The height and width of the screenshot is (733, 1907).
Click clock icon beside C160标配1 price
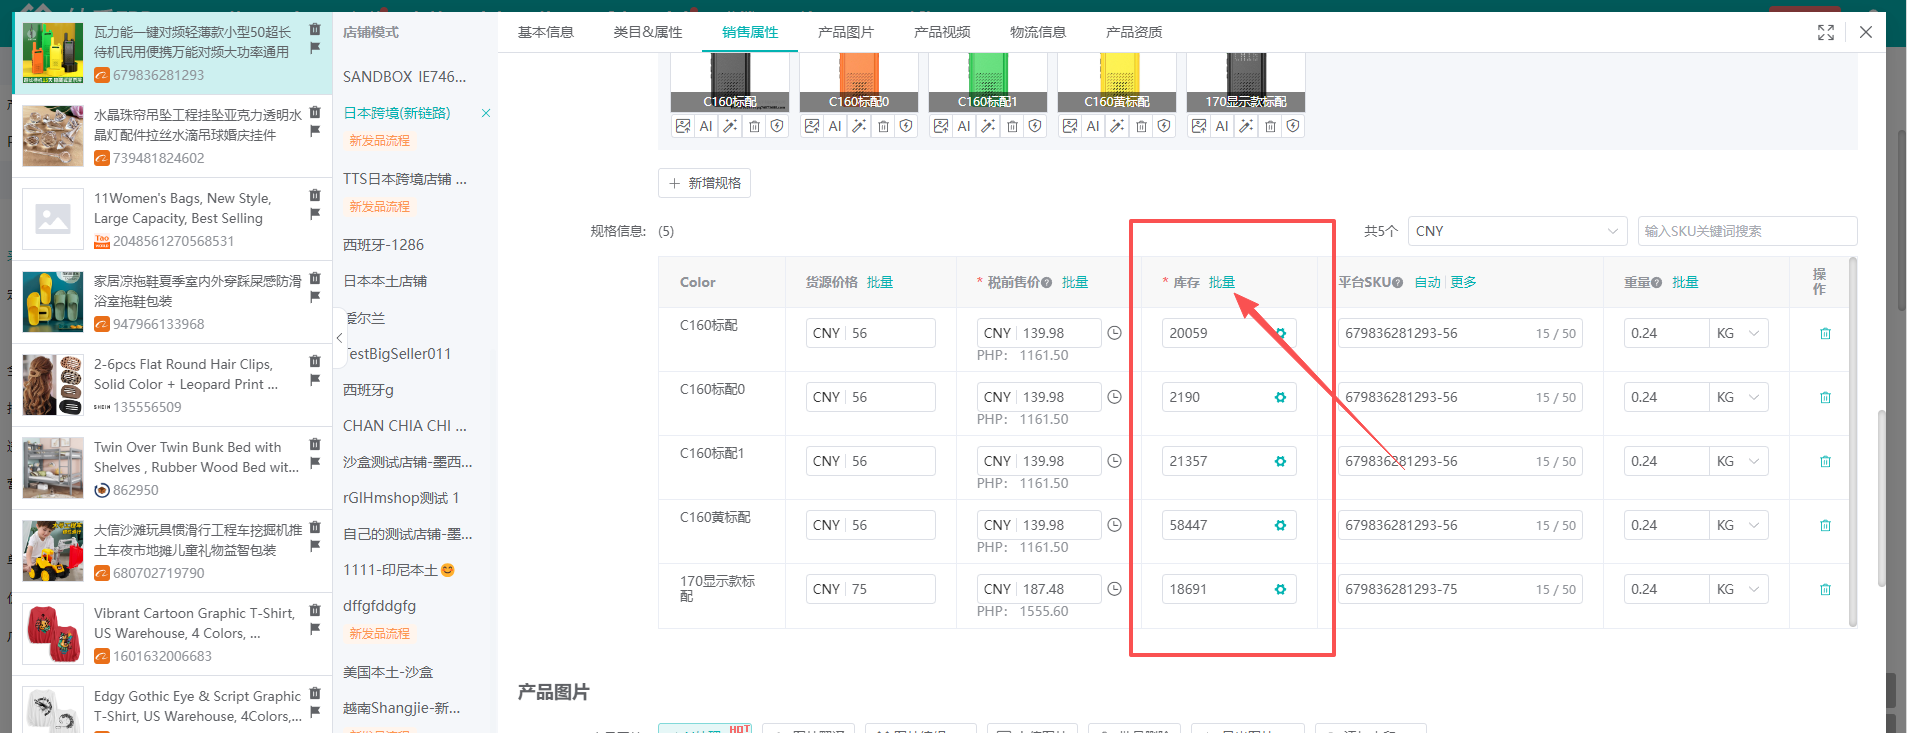click(x=1114, y=461)
